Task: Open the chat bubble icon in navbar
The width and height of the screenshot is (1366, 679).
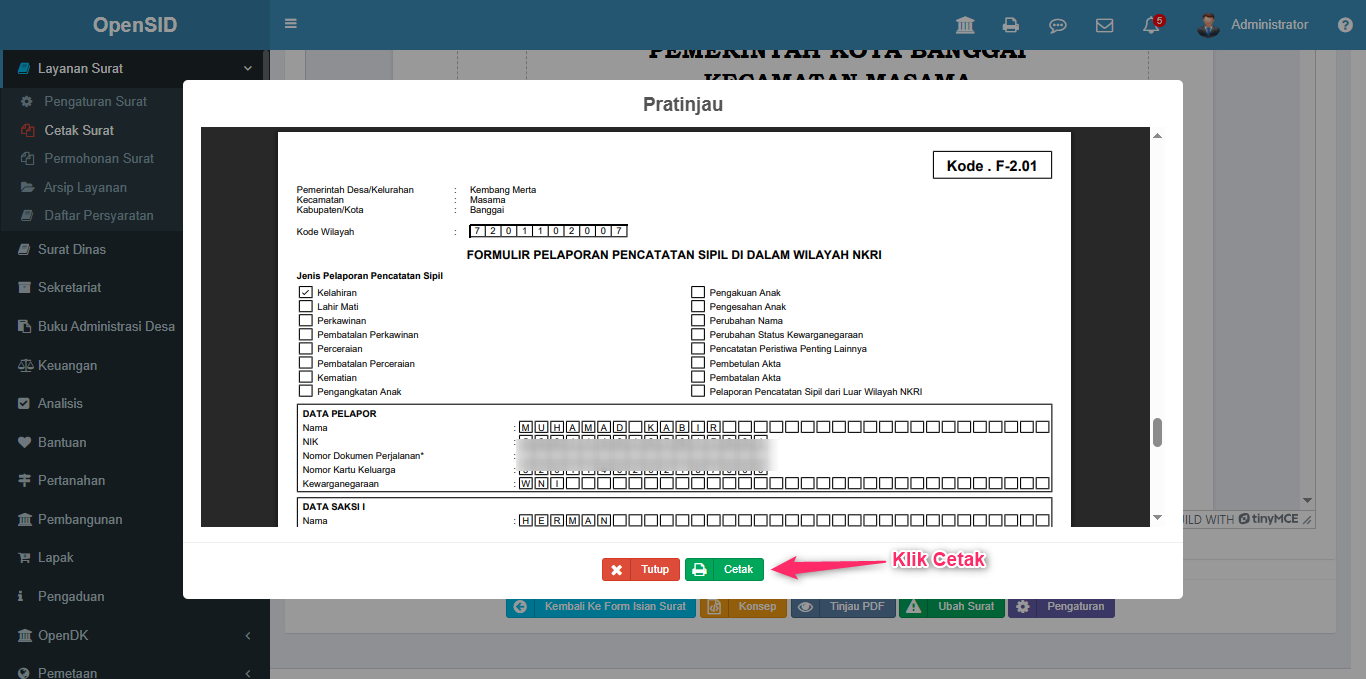Action: (x=1057, y=25)
